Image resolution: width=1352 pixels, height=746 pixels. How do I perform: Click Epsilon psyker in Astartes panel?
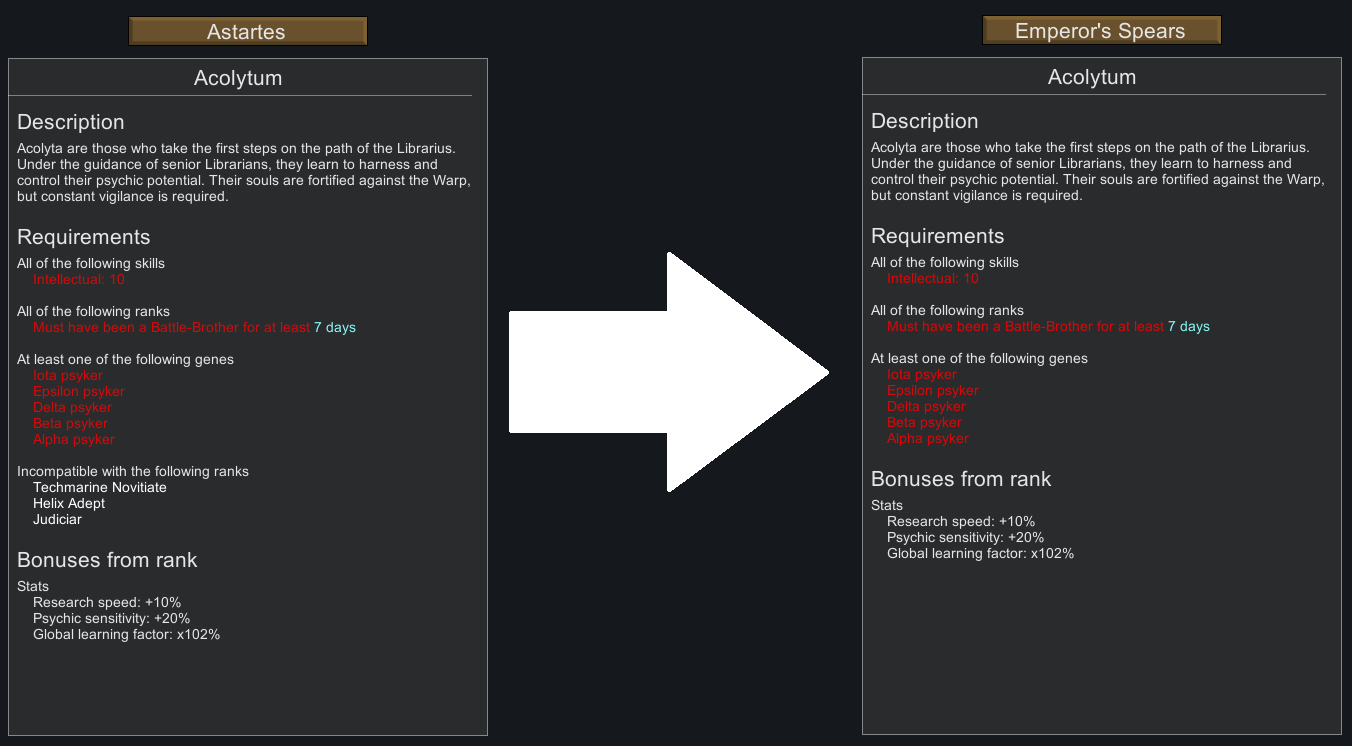pos(79,392)
